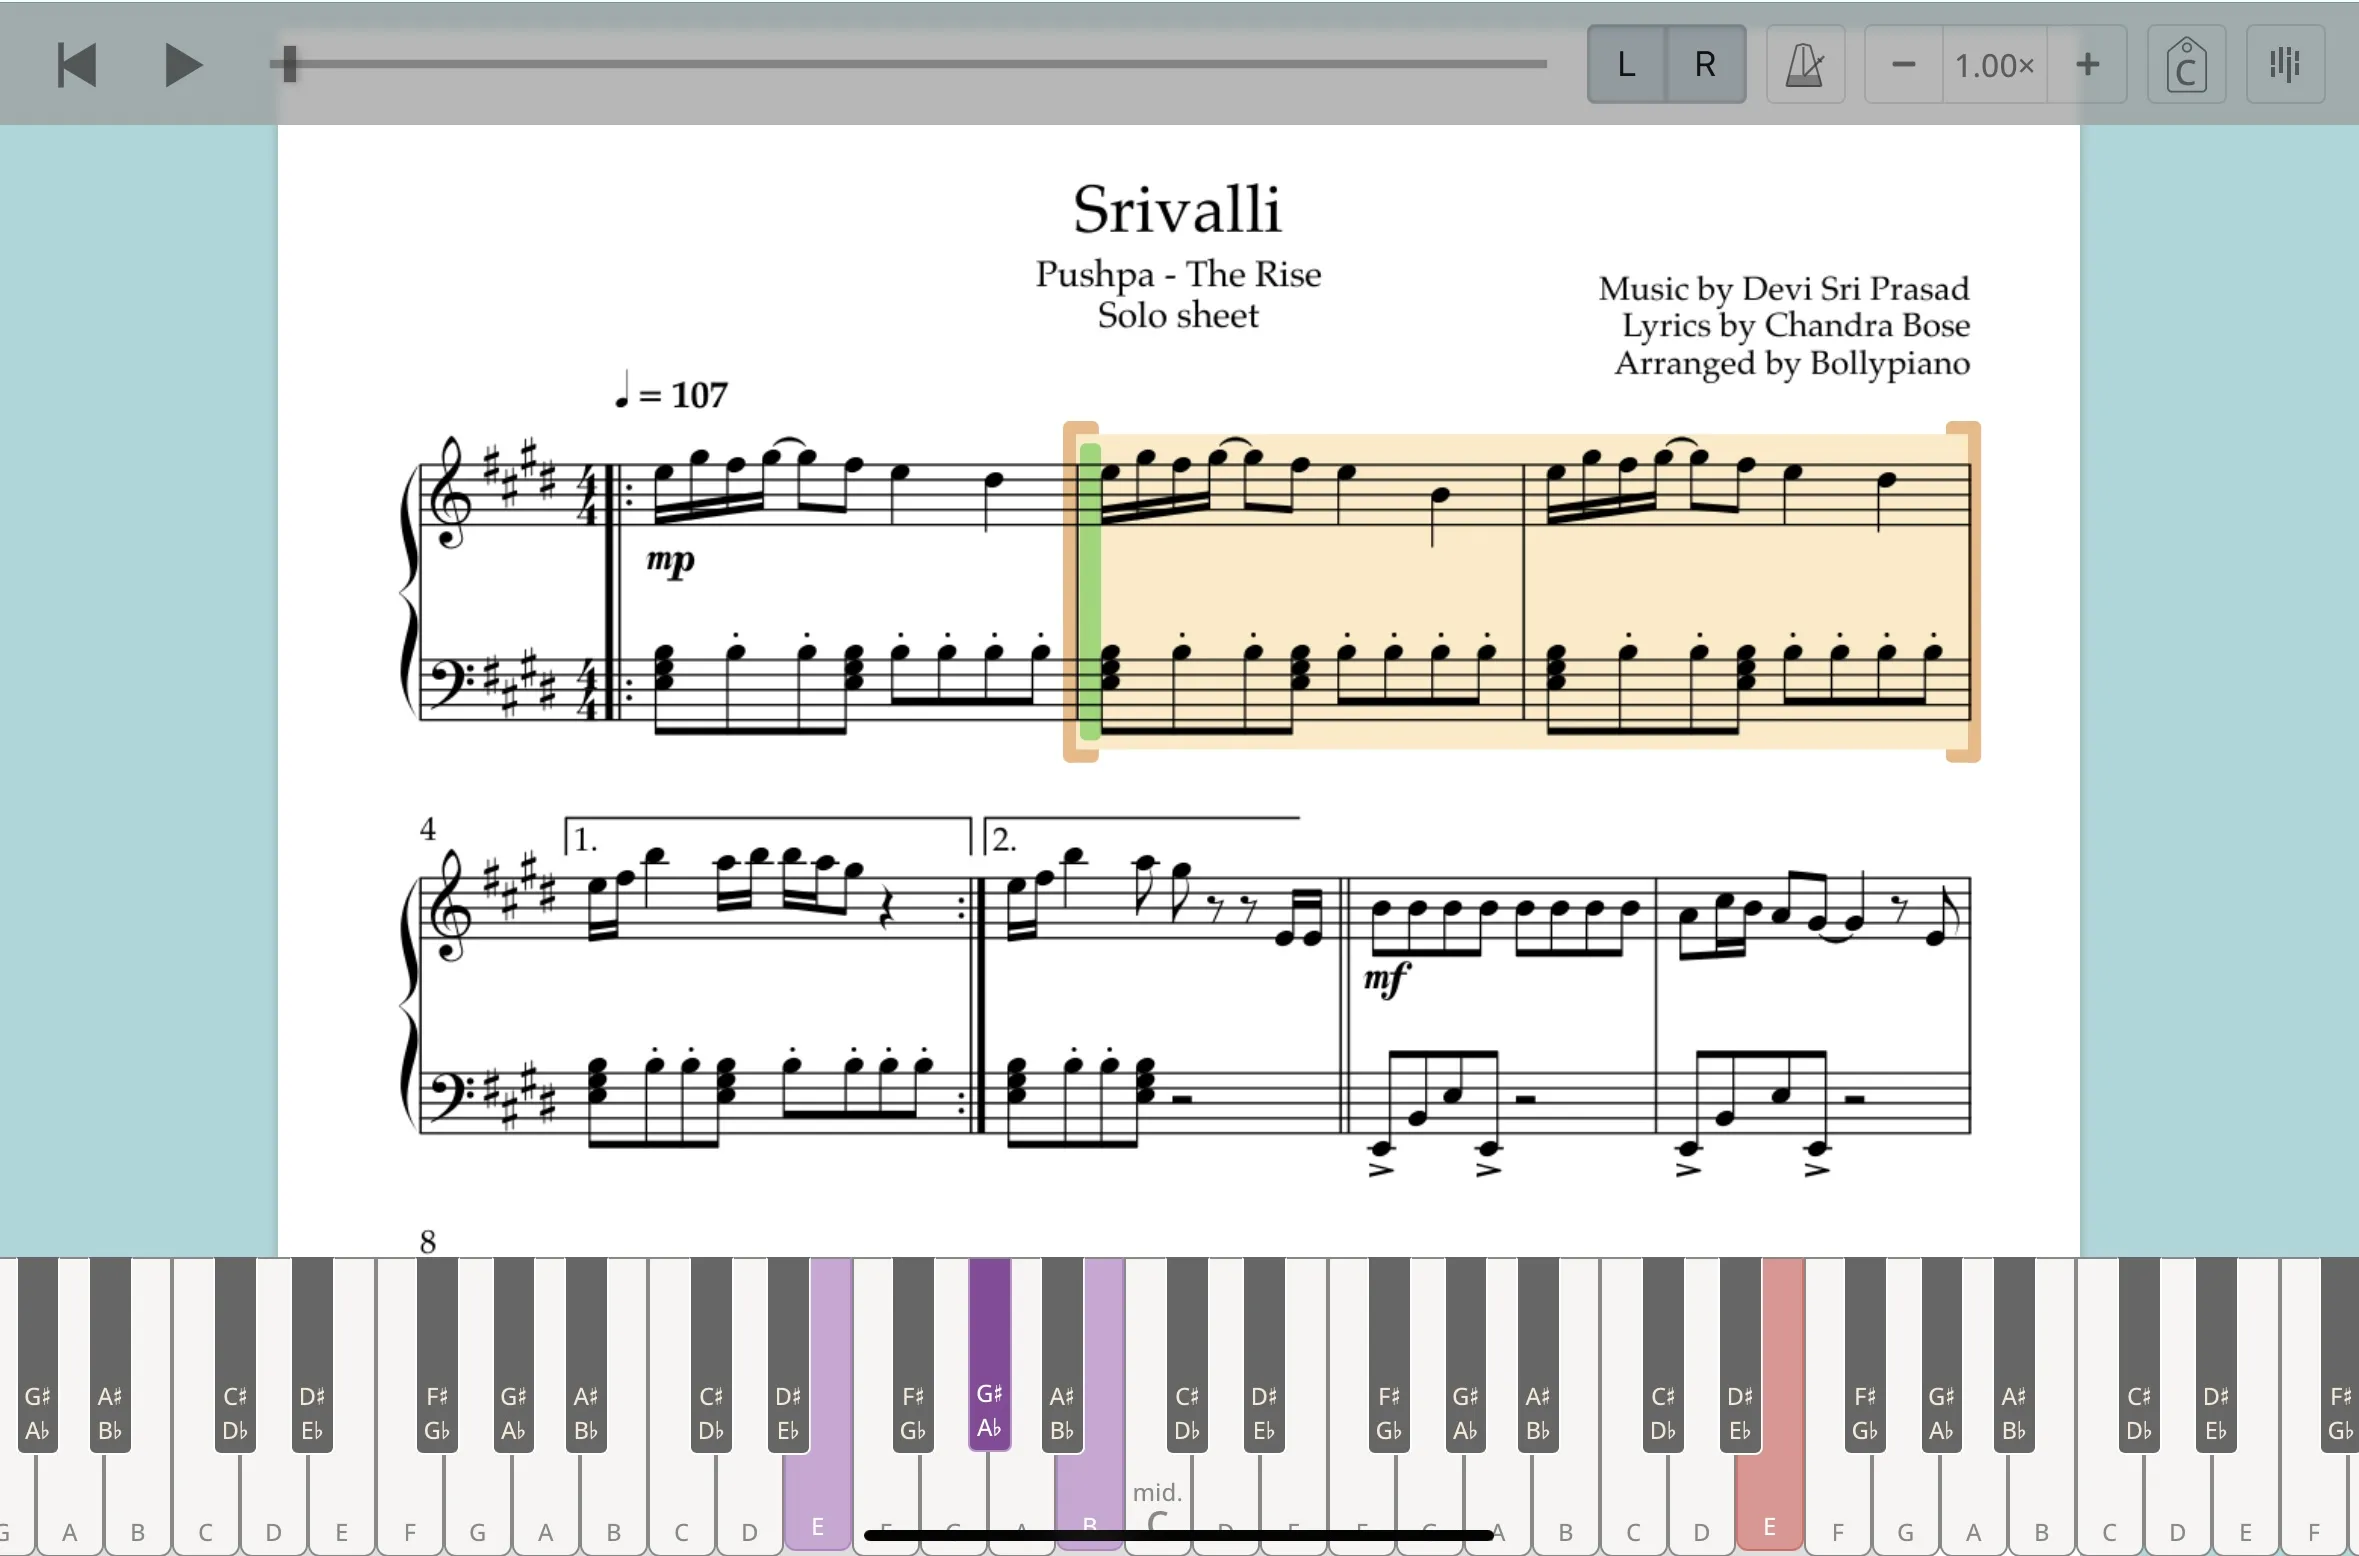The width and height of the screenshot is (2359, 1556).
Task: Click measure number 8 in the score
Action: (x=428, y=1242)
